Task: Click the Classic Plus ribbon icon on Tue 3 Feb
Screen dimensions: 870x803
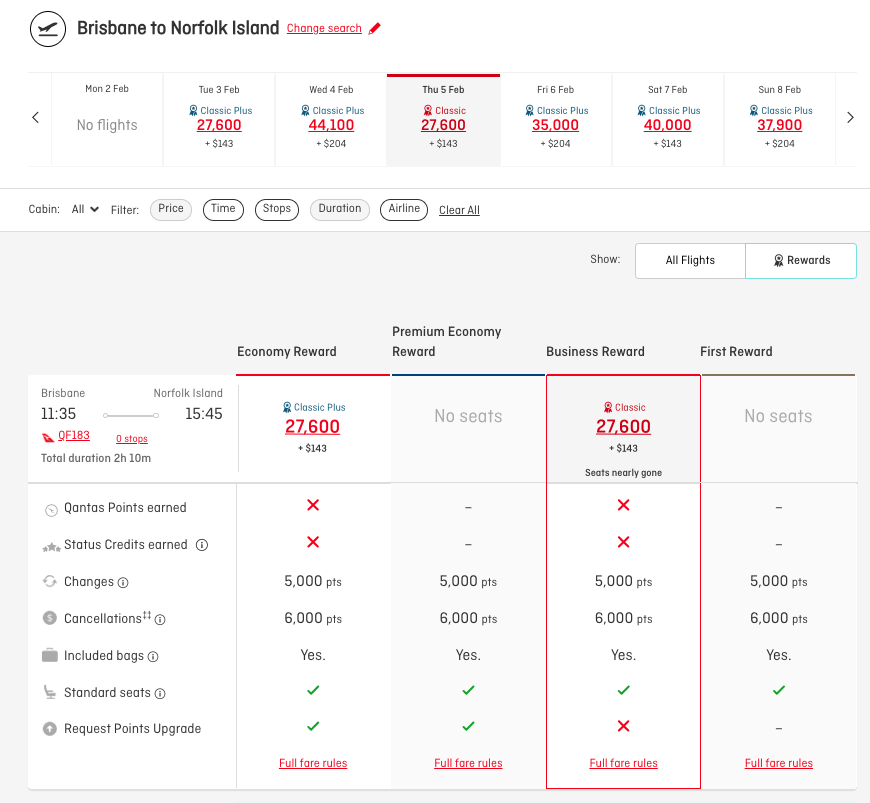Action: tap(193, 110)
